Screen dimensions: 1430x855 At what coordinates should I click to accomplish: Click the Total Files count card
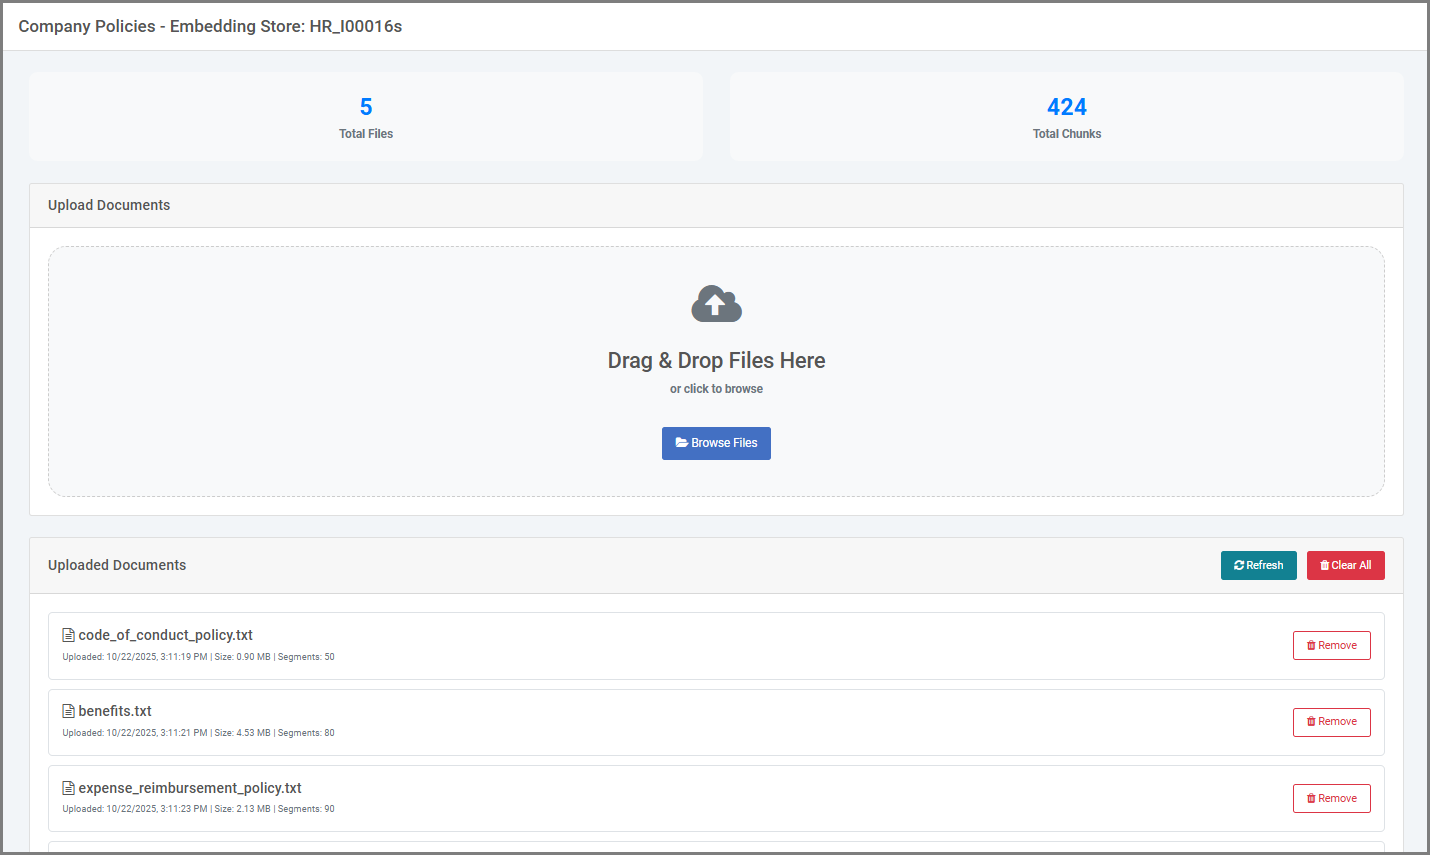366,117
